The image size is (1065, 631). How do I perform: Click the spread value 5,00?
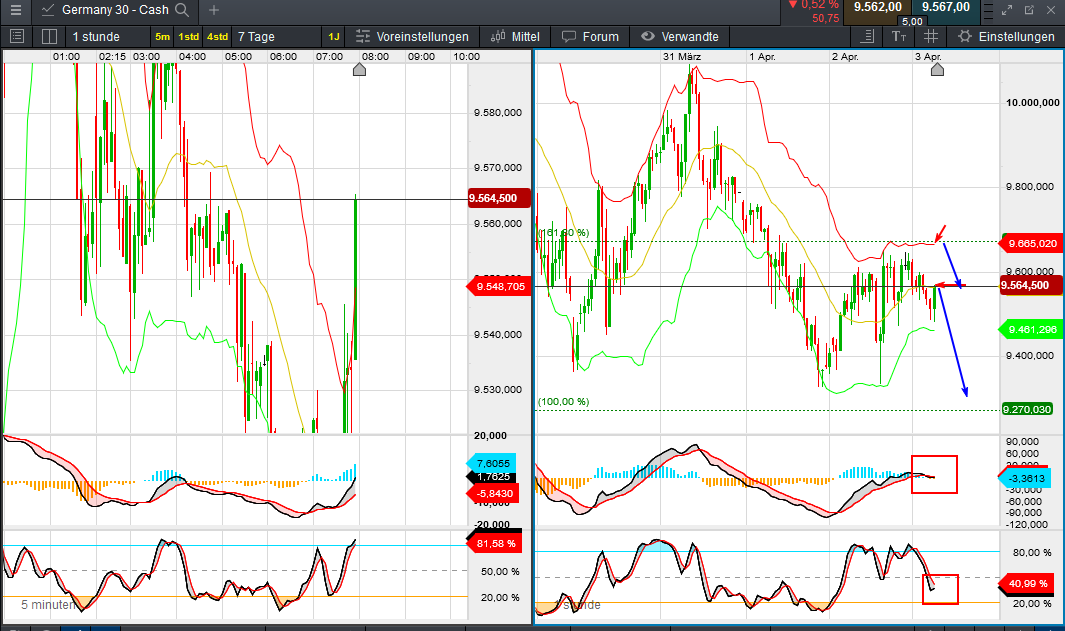[912, 22]
